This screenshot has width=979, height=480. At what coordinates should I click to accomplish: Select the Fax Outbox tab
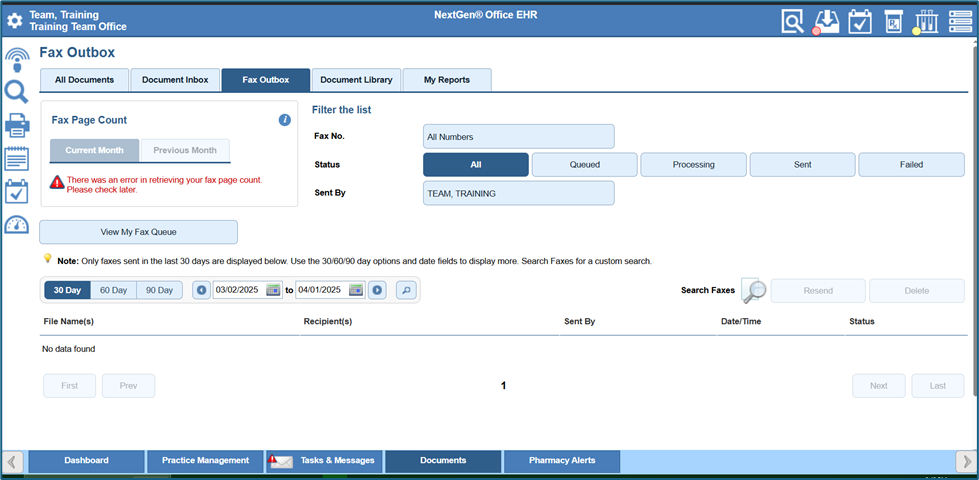pyautogui.click(x=266, y=80)
